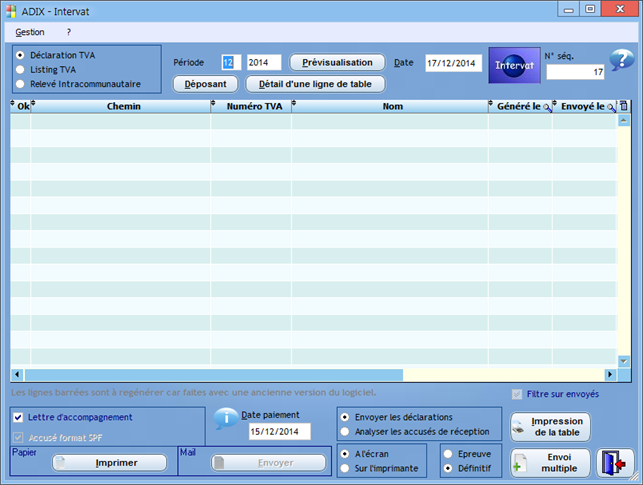This screenshot has width=643, height=485.
Task: Open the Gestion menu
Action: (30, 32)
